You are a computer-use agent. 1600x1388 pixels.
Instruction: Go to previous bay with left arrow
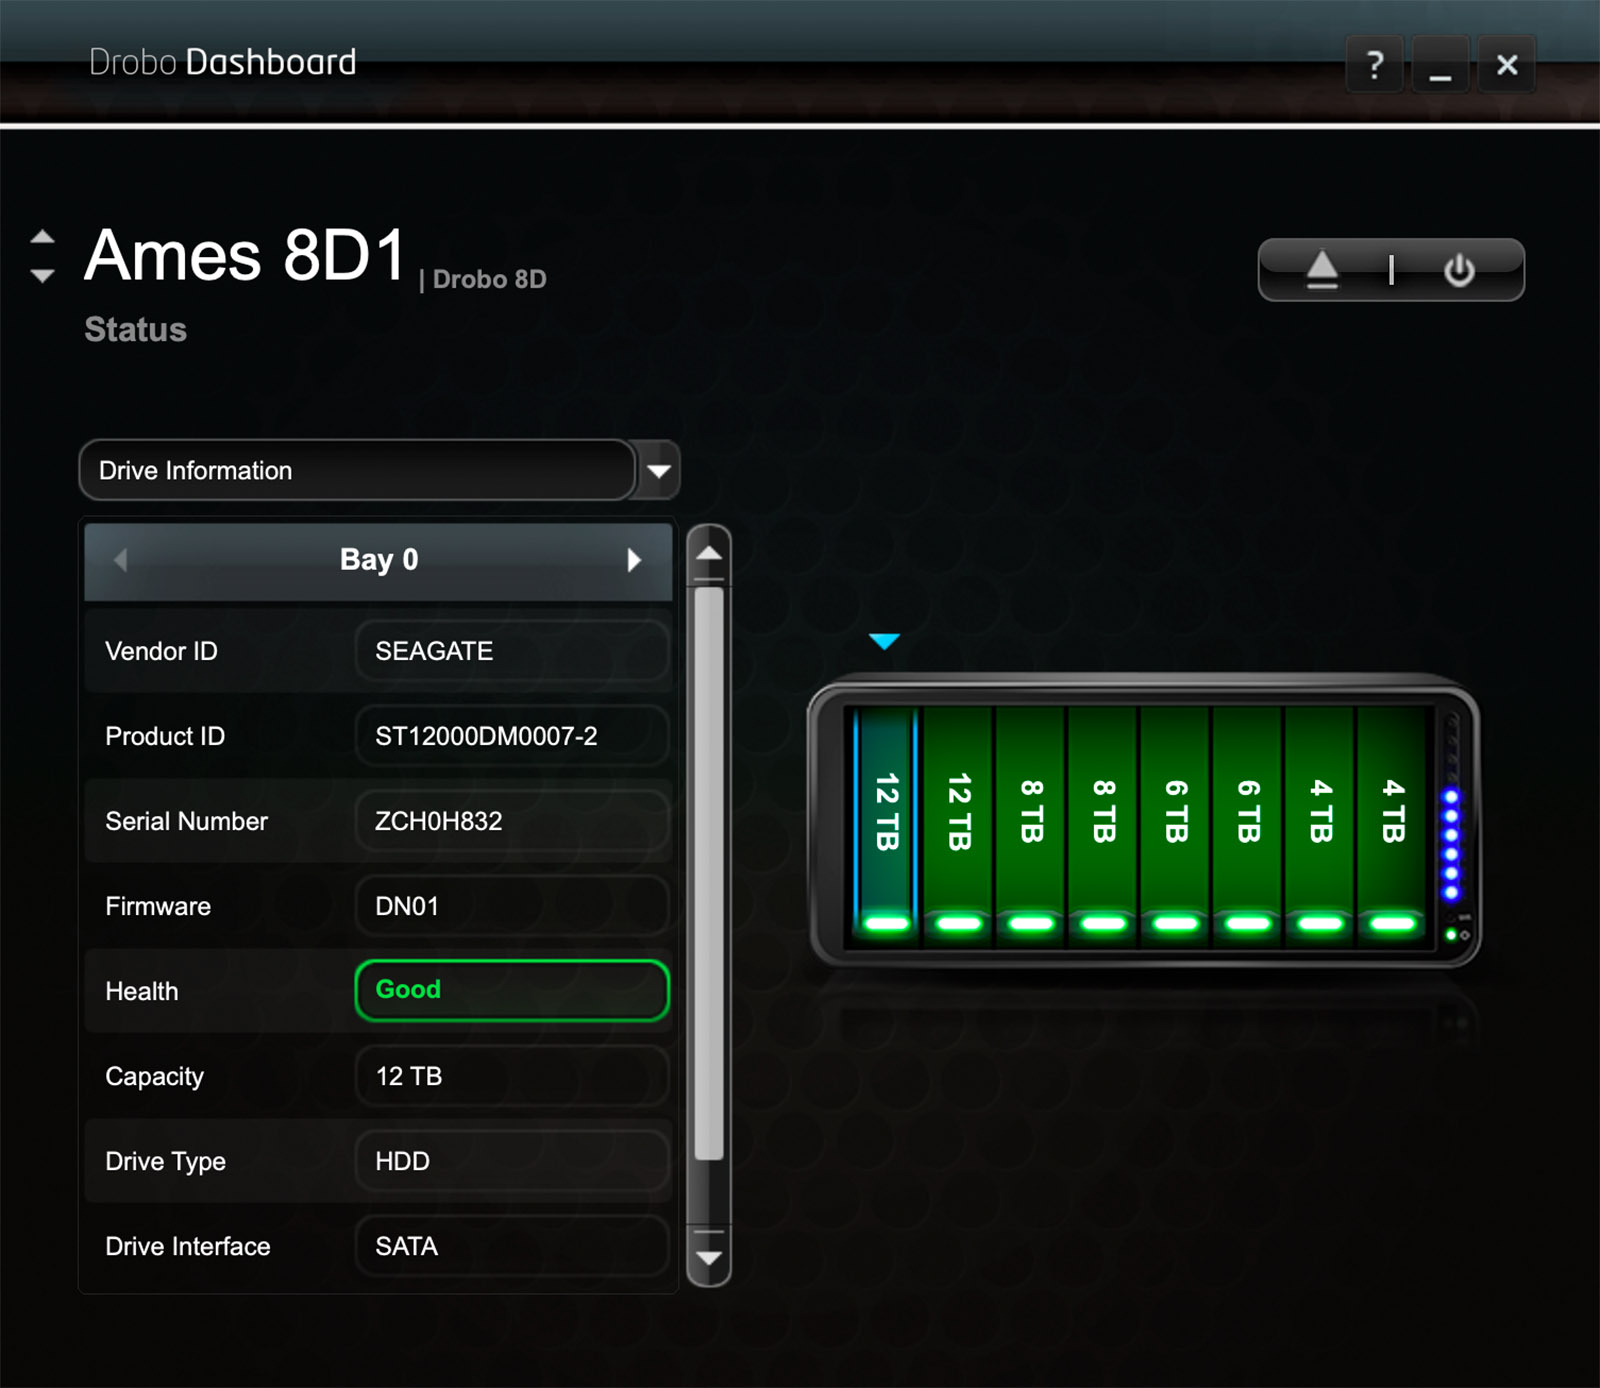click(121, 560)
